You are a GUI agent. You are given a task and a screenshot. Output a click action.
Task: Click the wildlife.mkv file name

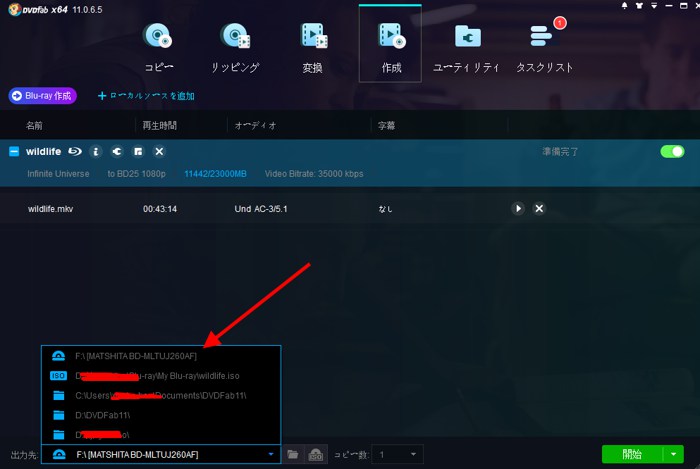[x=50, y=209]
